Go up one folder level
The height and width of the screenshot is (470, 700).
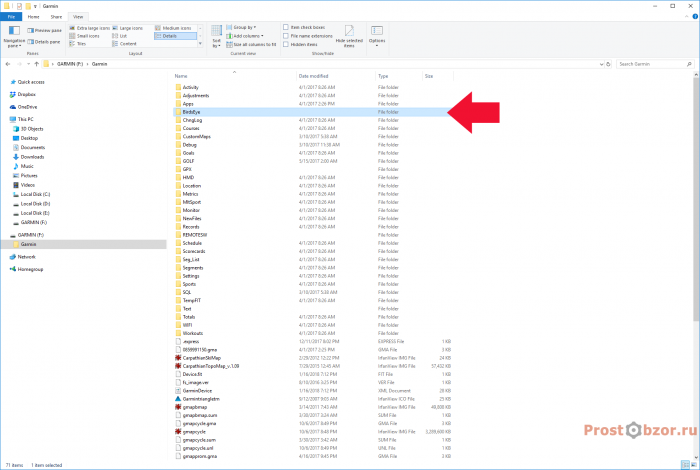click(x=37, y=64)
